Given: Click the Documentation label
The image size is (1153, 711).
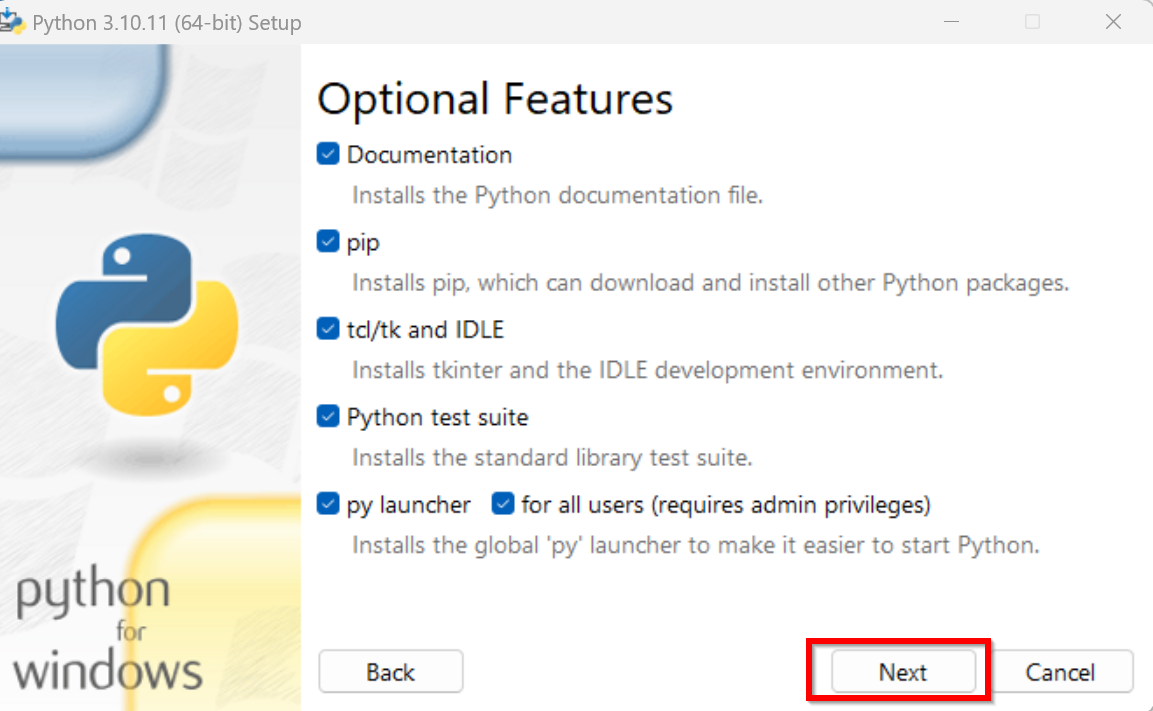Looking at the screenshot, I should pyautogui.click(x=429, y=154).
